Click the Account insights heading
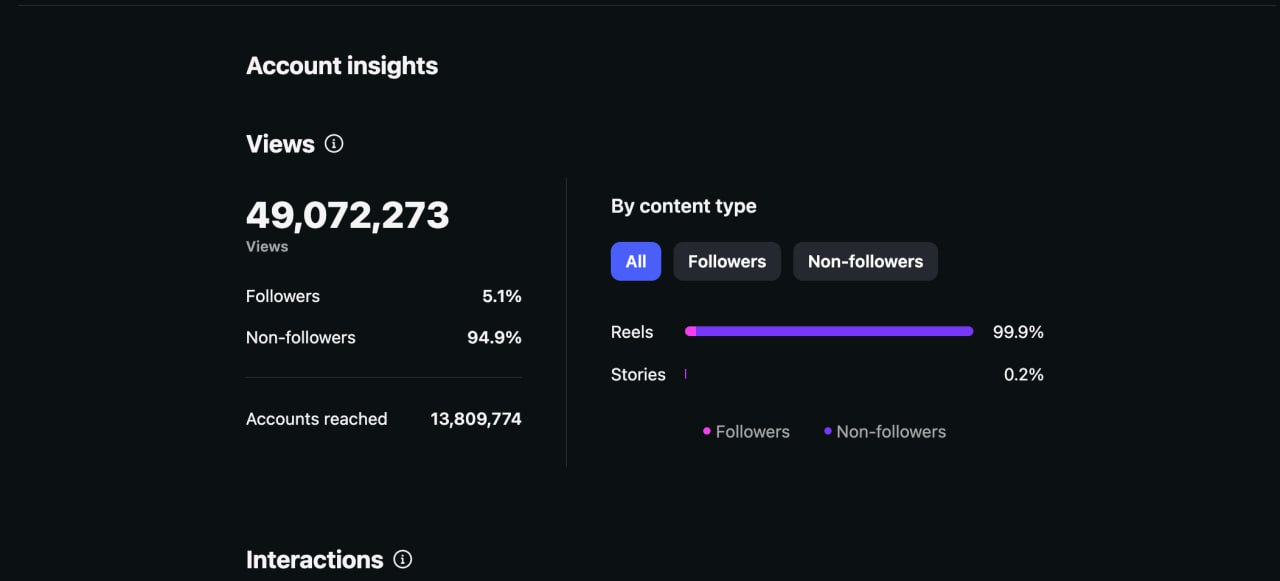Image resolution: width=1280 pixels, height=581 pixels. pos(342,66)
